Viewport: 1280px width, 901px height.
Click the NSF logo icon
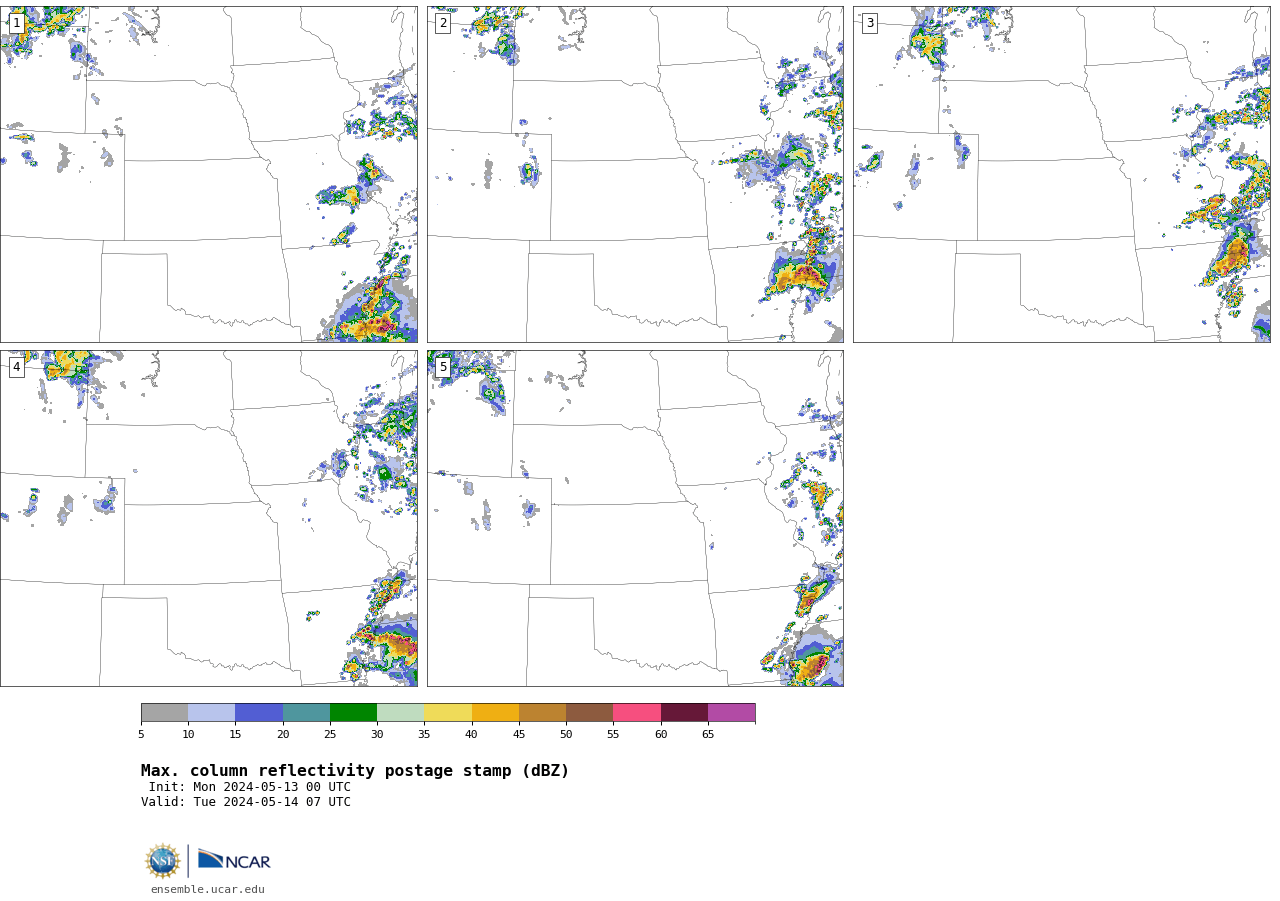pyautogui.click(x=163, y=861)
